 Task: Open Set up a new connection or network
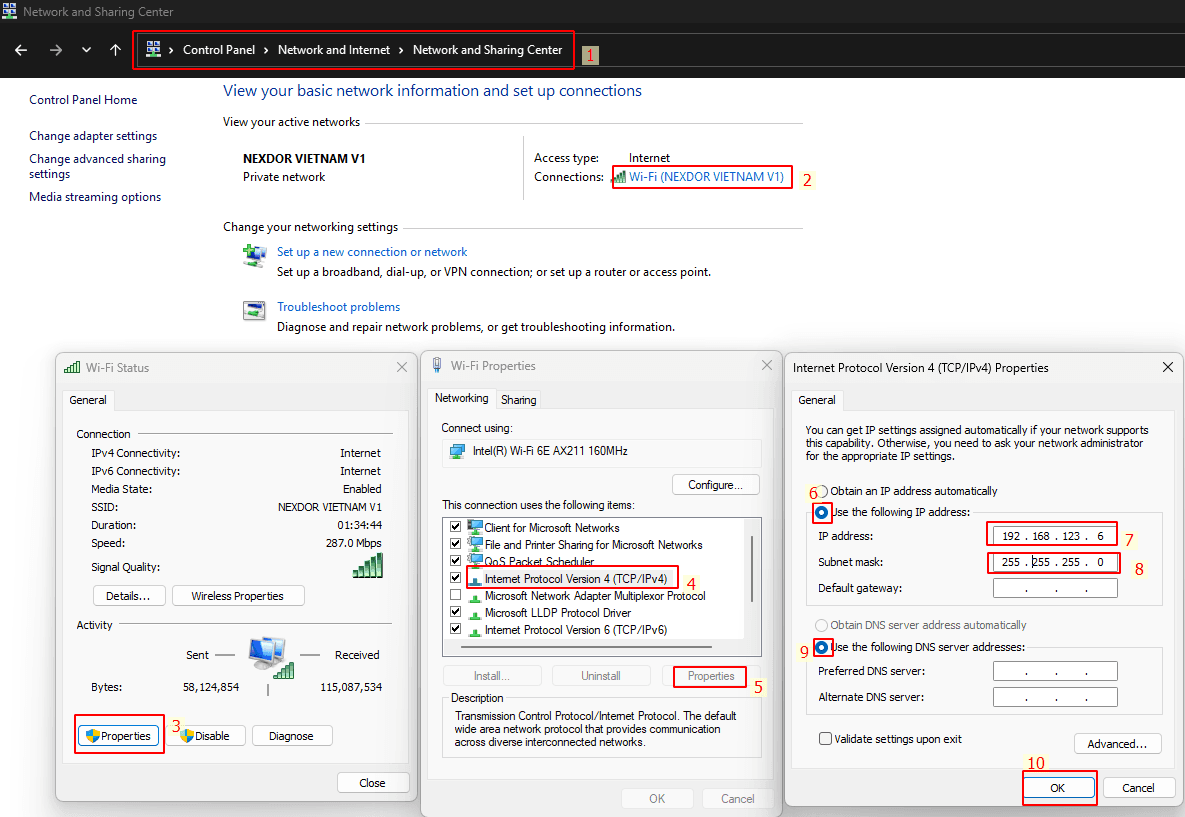click(x=372, y=252)
